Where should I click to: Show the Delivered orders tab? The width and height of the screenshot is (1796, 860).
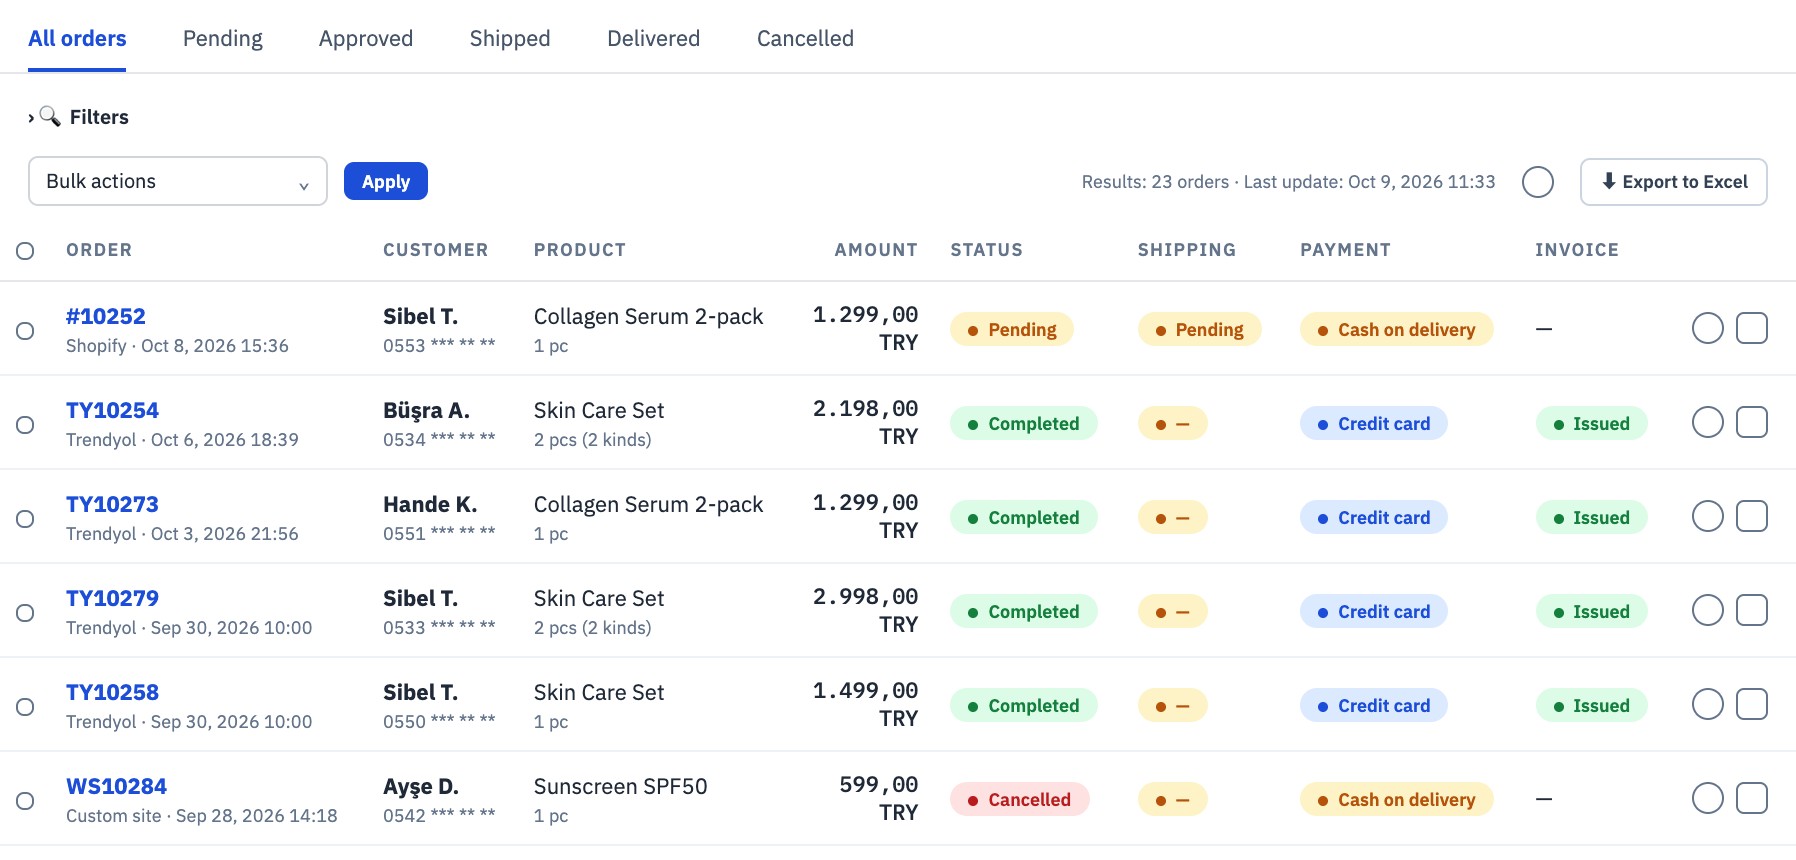point(654,39)
